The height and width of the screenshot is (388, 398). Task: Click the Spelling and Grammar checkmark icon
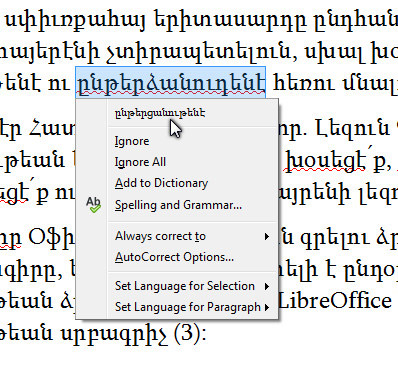click(93, 205)
